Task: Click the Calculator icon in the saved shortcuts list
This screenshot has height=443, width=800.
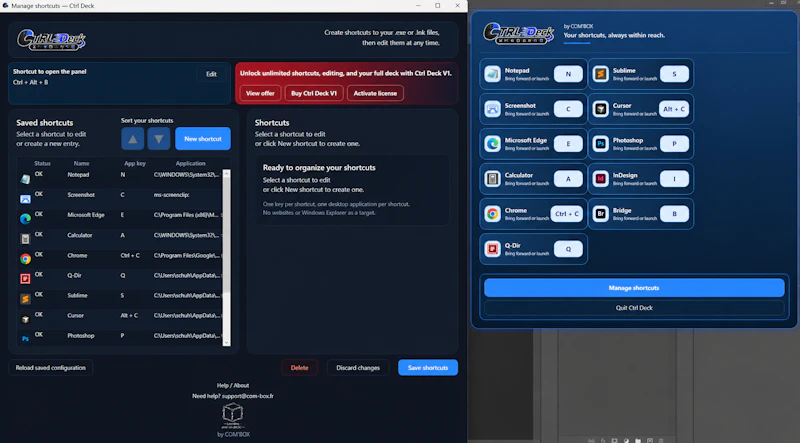Action: 25,239
